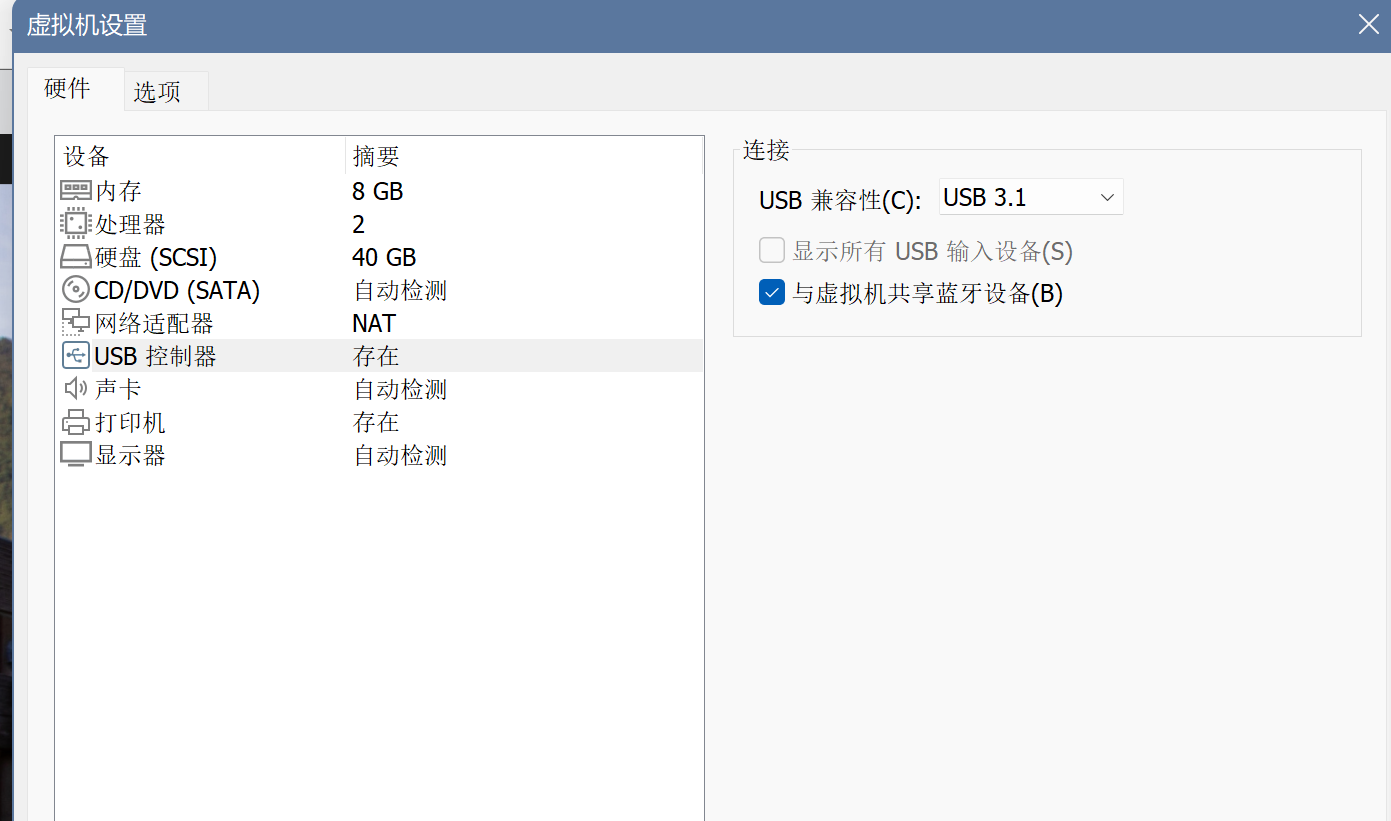
Task: Select the 硬盘 (SCSI) hard disk icon
Action: (75, 256)
